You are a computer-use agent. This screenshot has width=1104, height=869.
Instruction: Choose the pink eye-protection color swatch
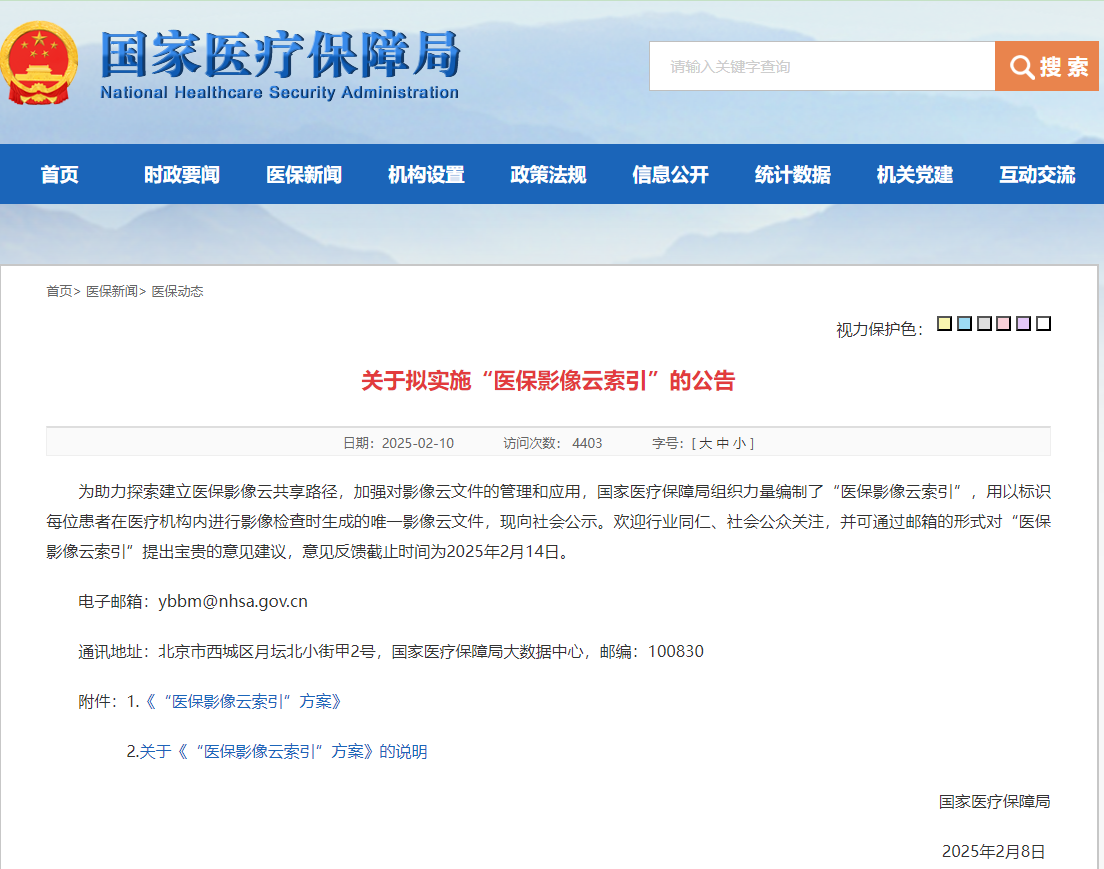pyautogui.click(x=1004, y=323)
